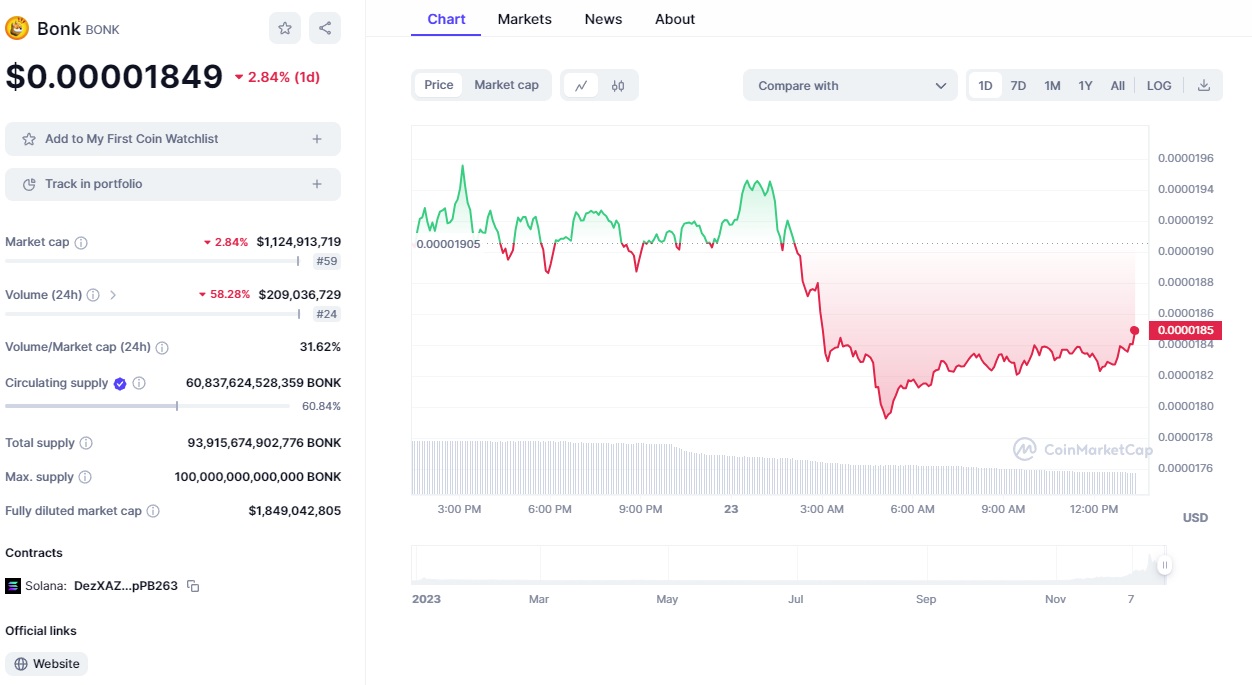The image size is (1252, 685).
Task: Download the chart data
Action: tap(1204, 86)
